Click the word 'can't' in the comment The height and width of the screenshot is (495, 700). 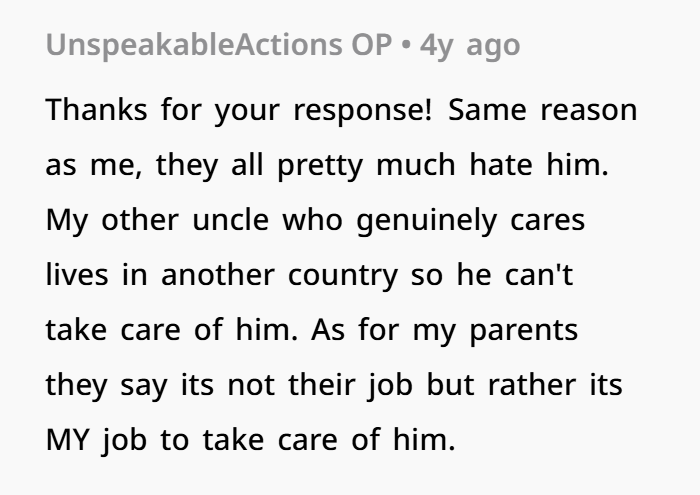[539, 275]
